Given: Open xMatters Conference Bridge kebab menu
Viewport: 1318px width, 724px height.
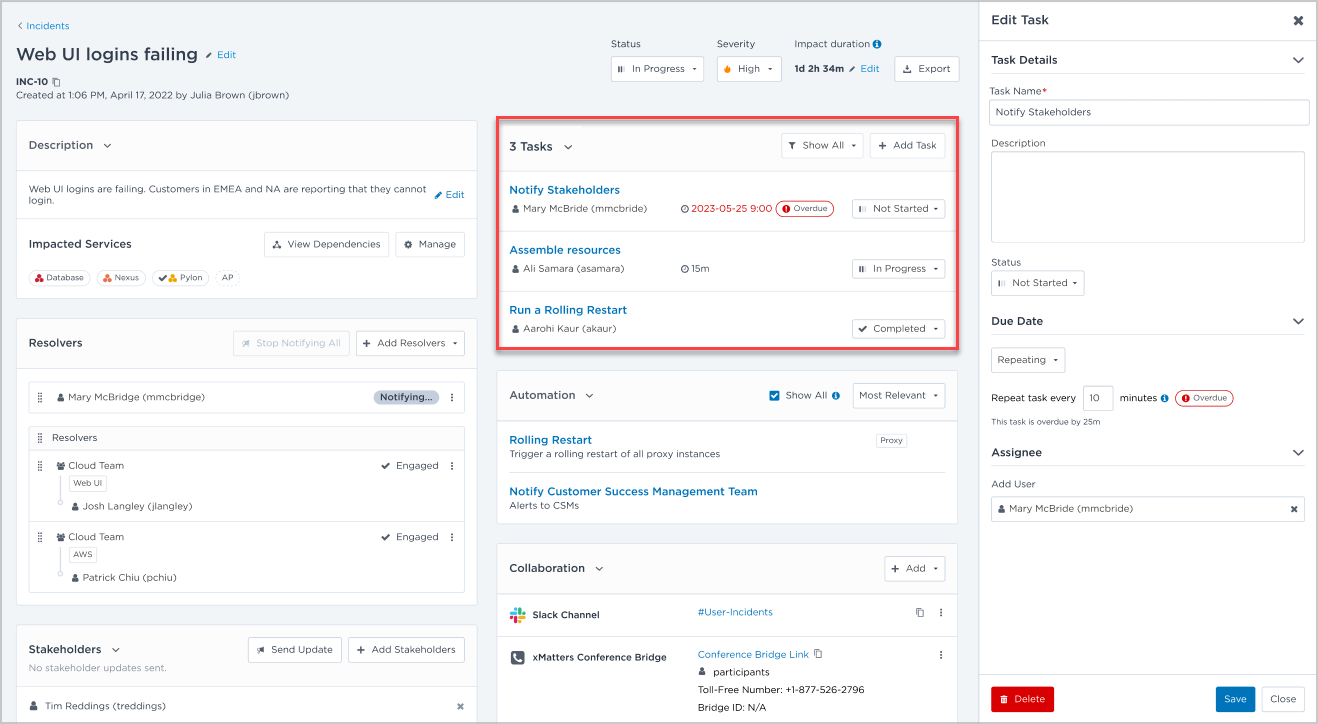Looking at the screenshot, I should [x=941, y=655].
